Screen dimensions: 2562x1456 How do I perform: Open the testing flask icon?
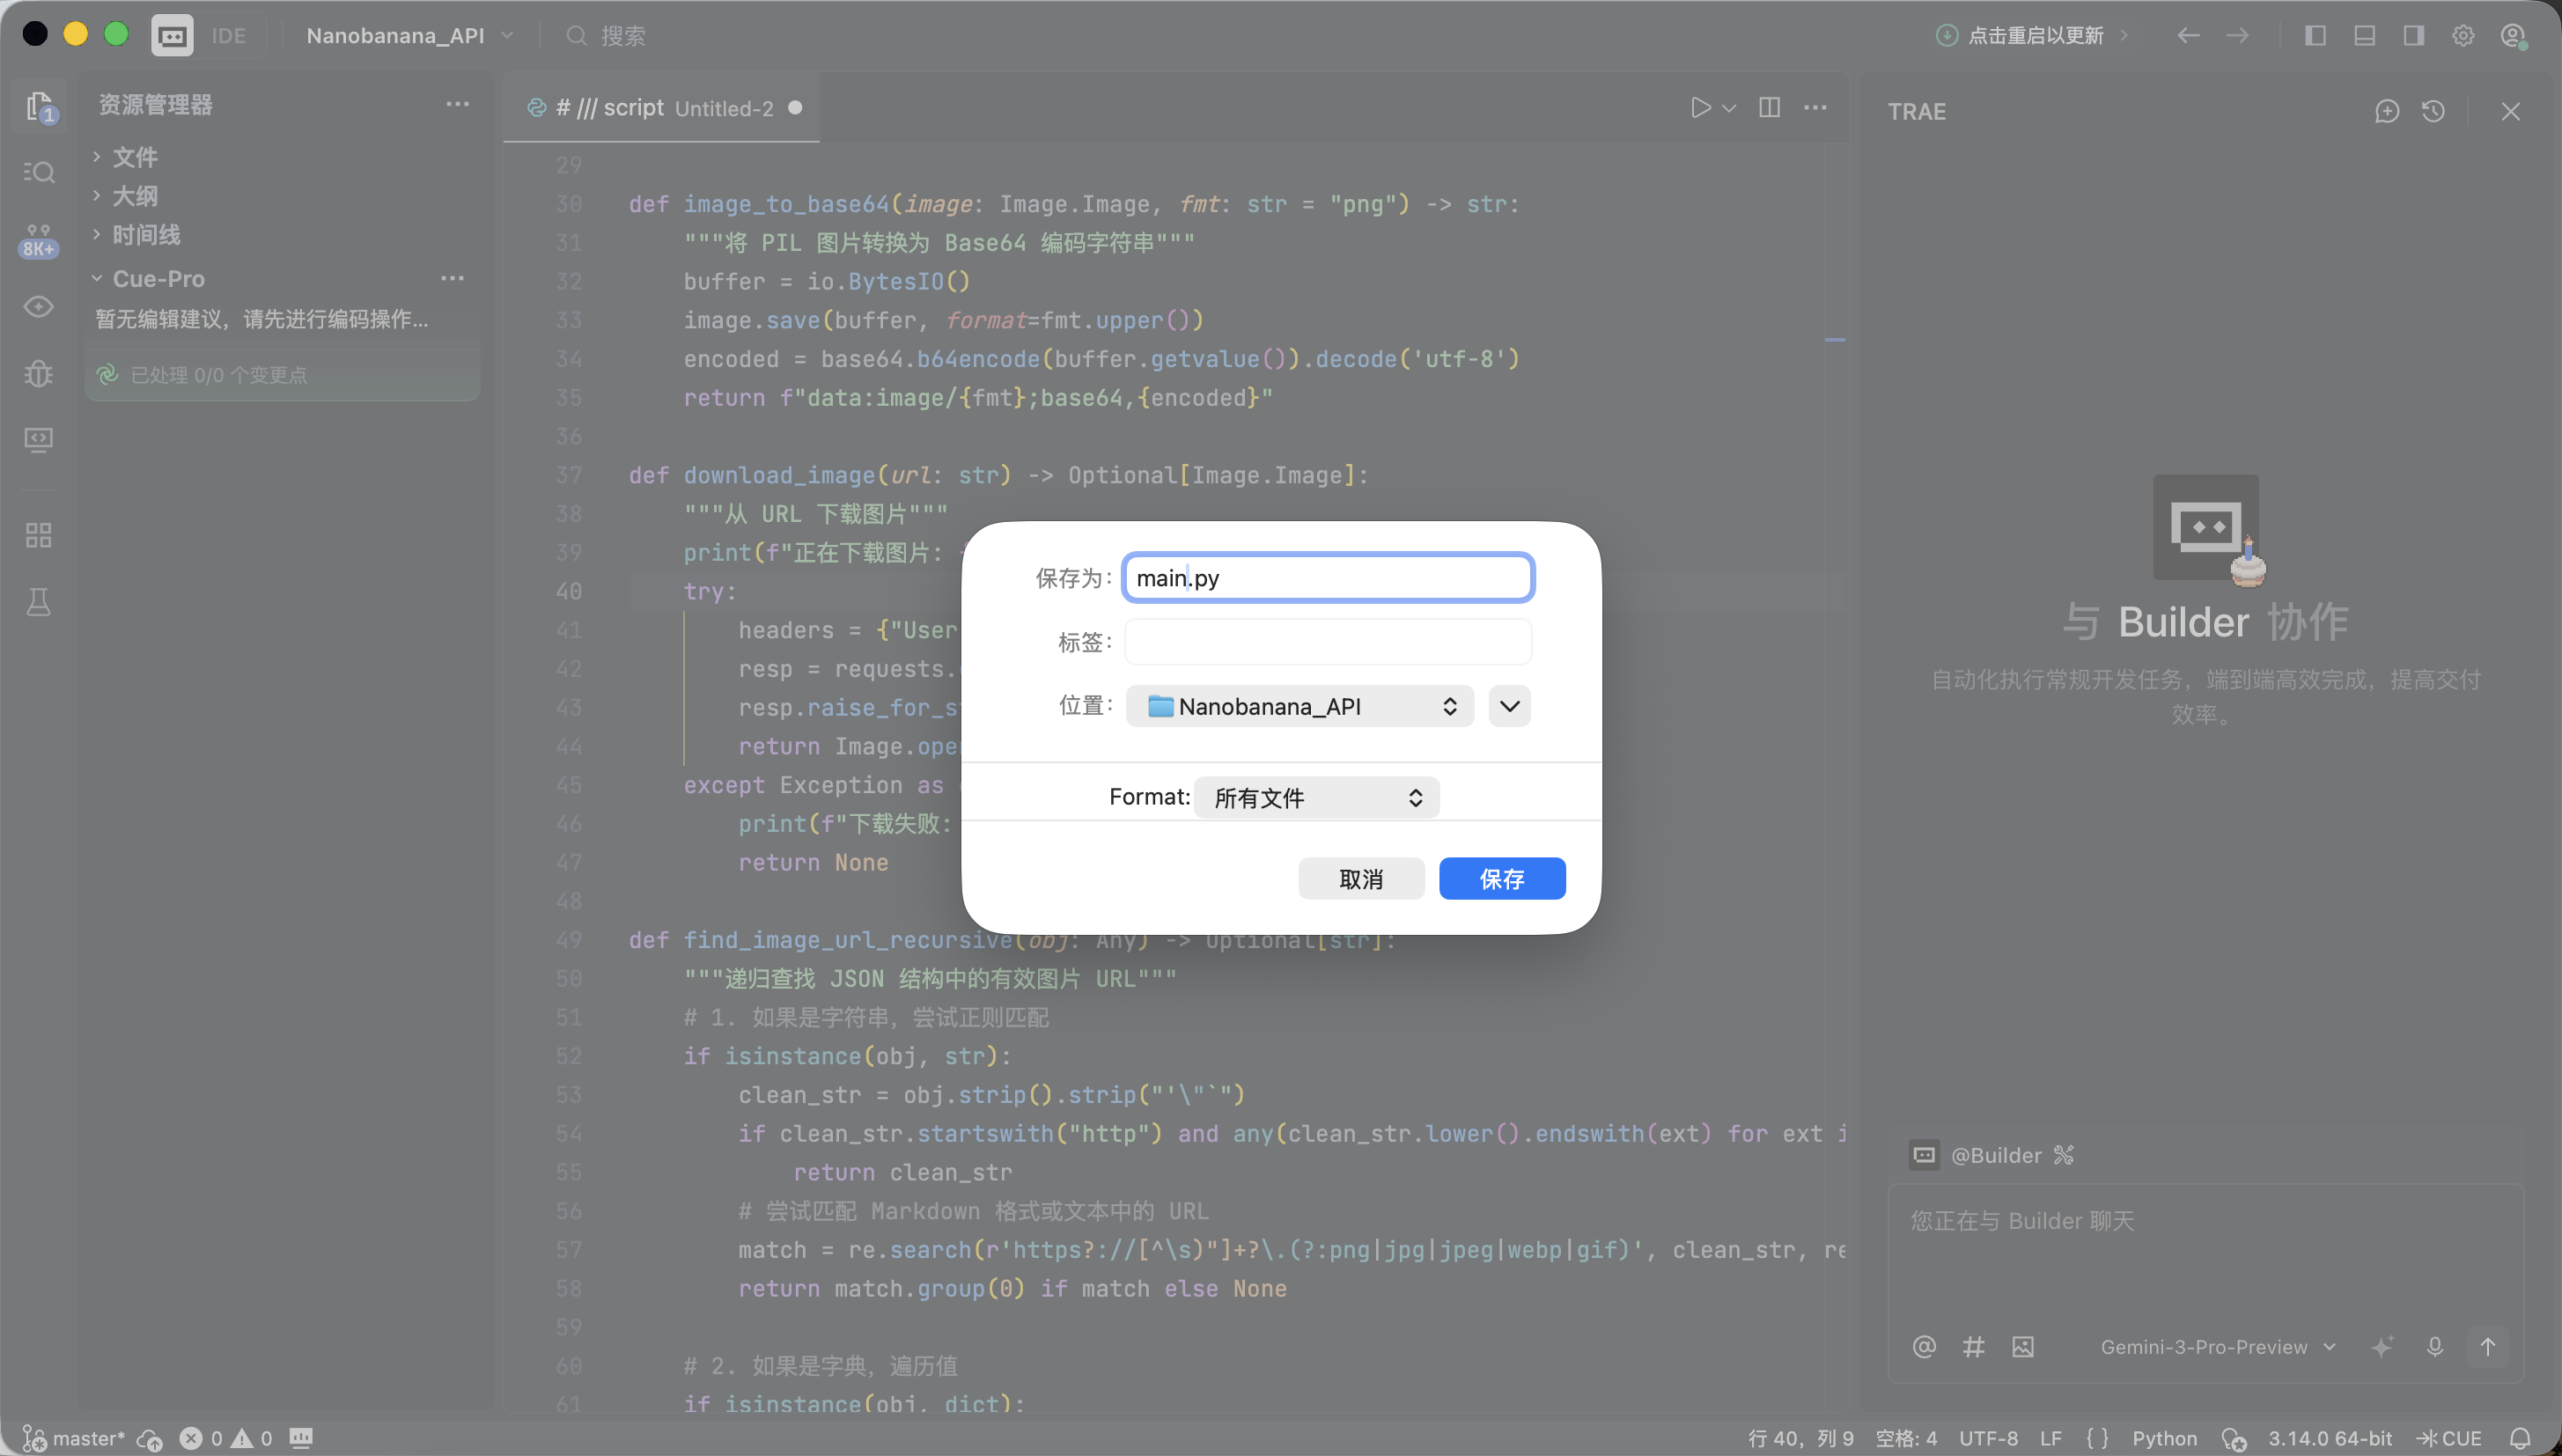(x=38, y=602)
